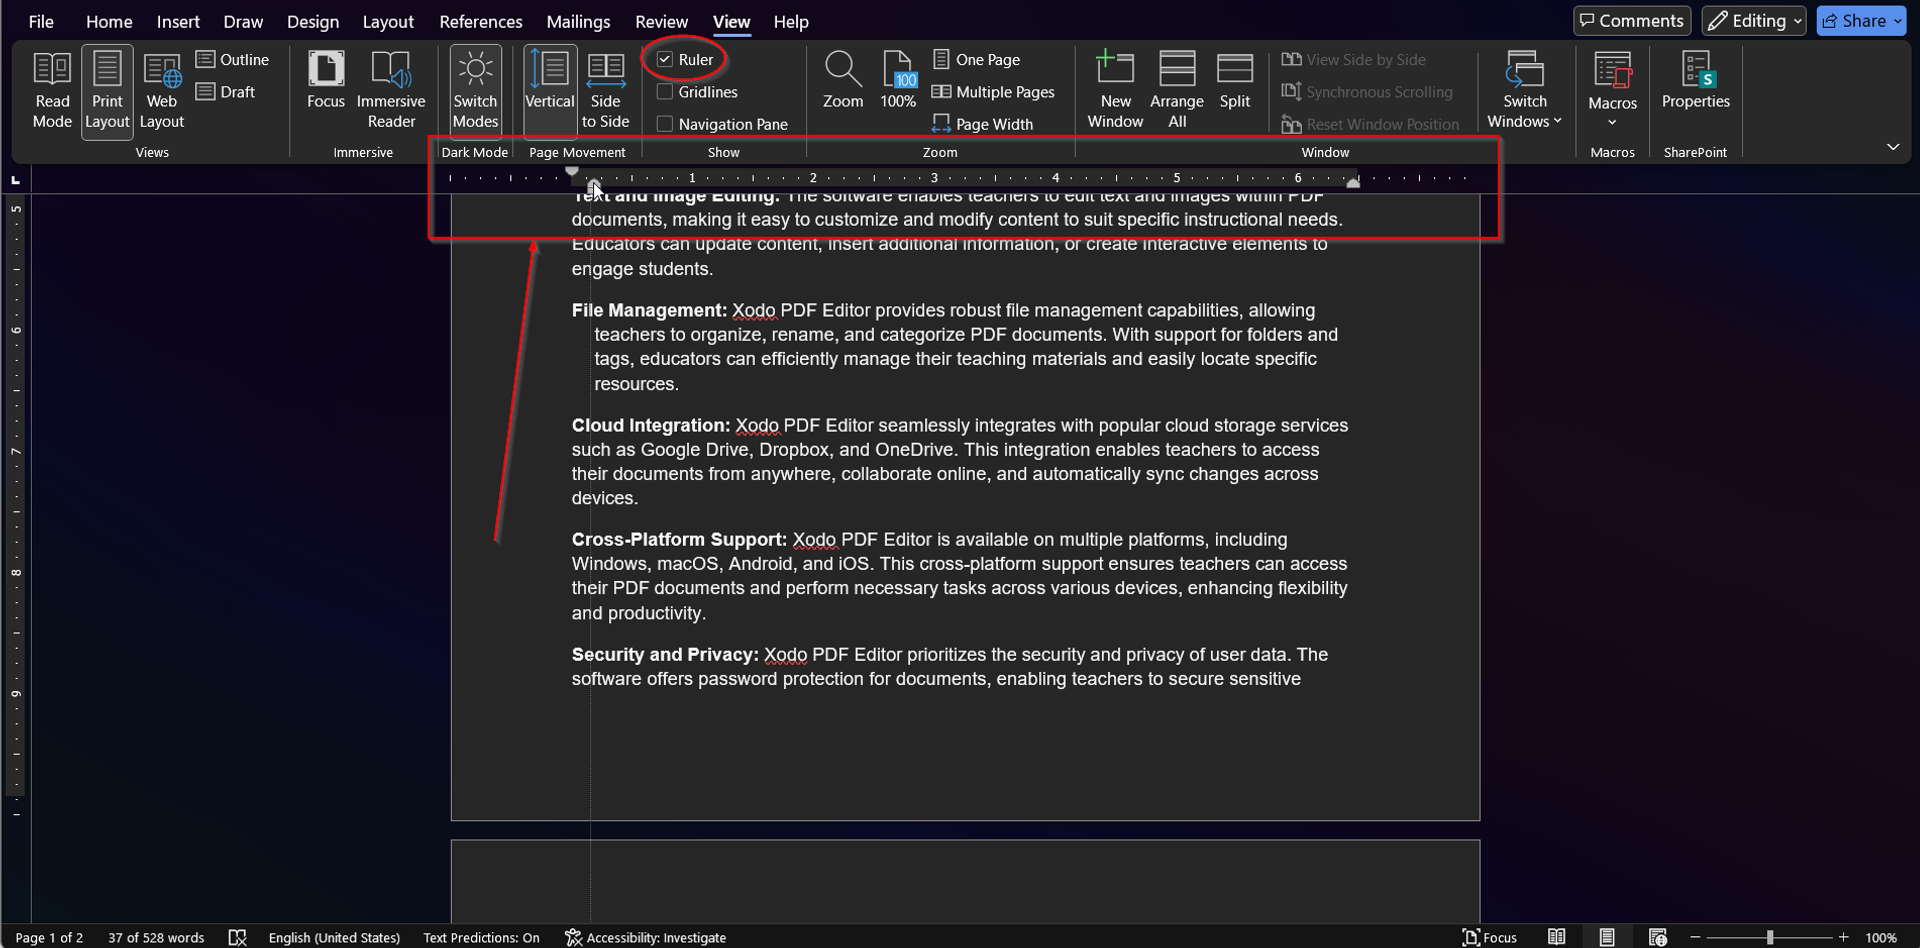Screen dimensions: 1920x948
Task: Click the bold "Security and Privacy:" heading text
Action: click(x=665, y=654)
